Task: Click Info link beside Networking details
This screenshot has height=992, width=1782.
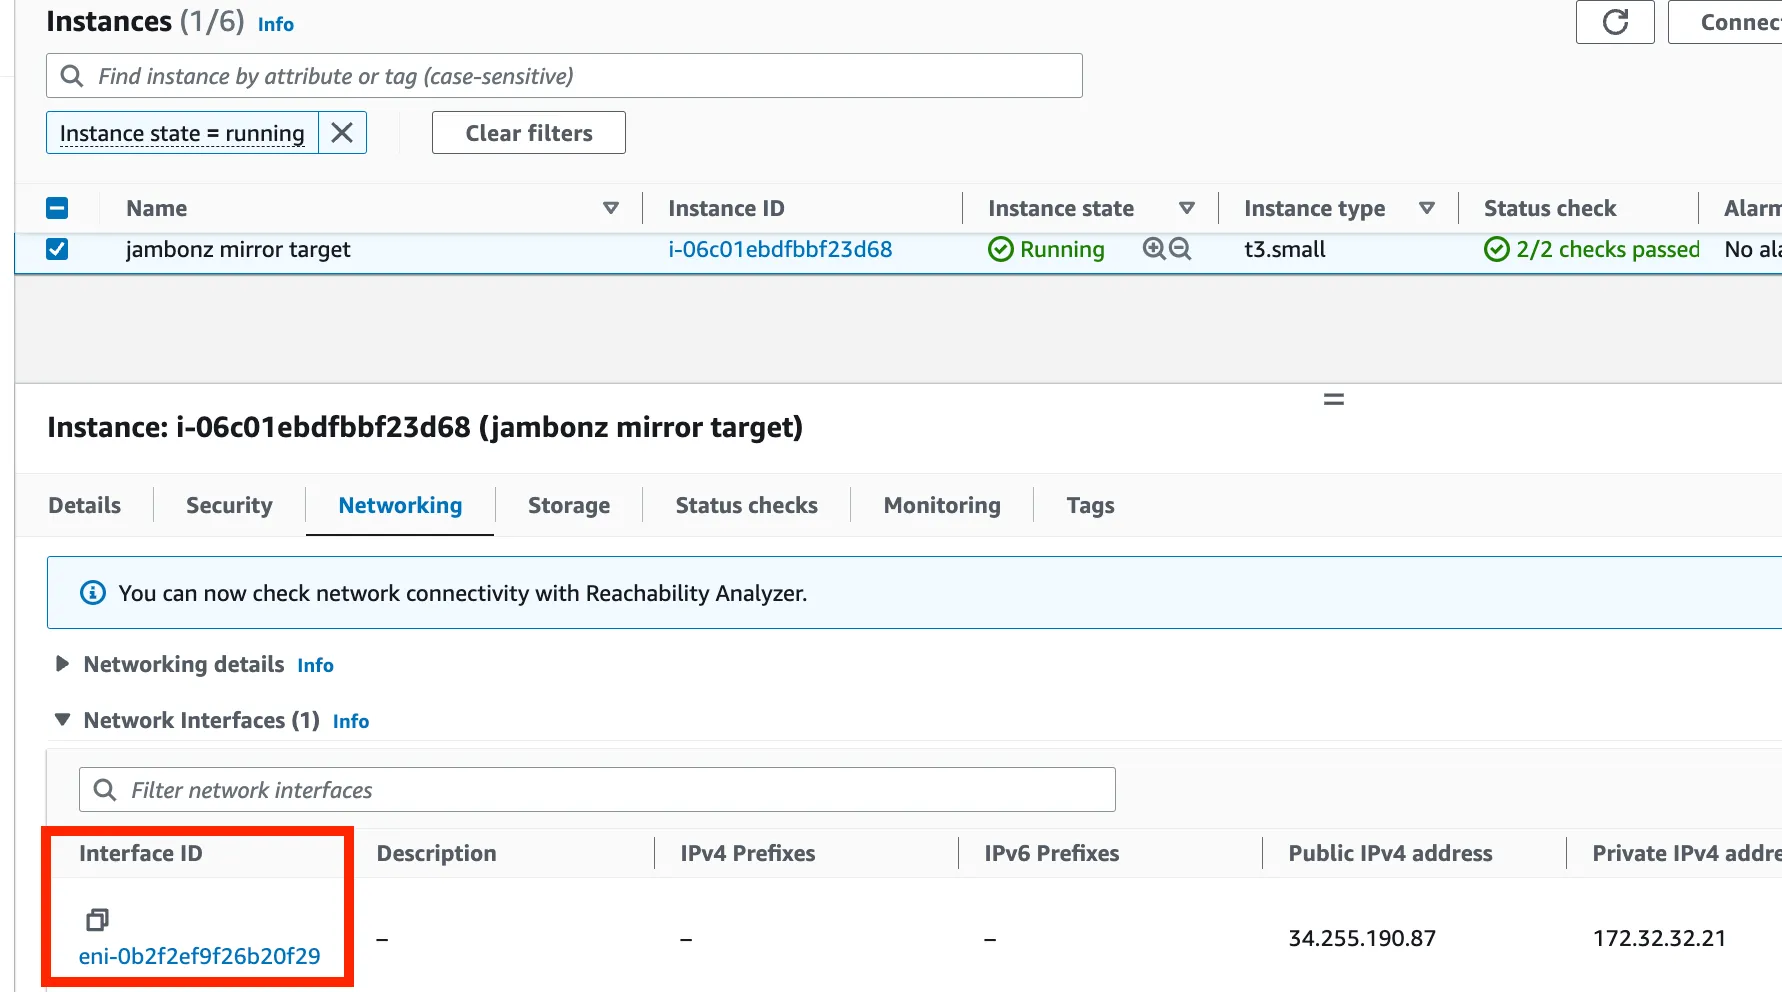Action: (x=315, y=665)
